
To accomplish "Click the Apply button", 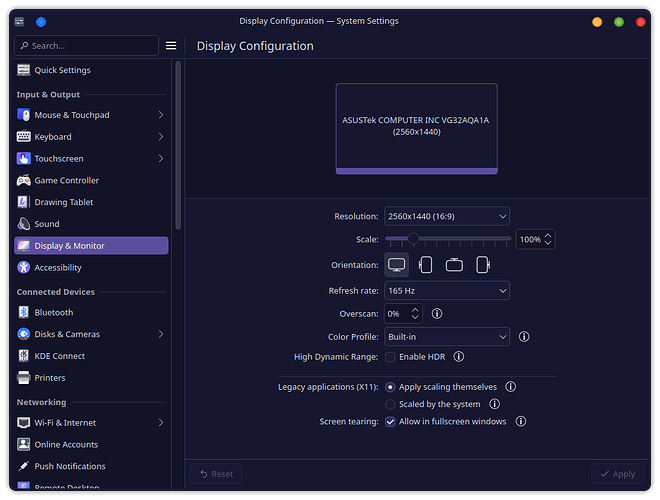I will click(x=617, y=474).
